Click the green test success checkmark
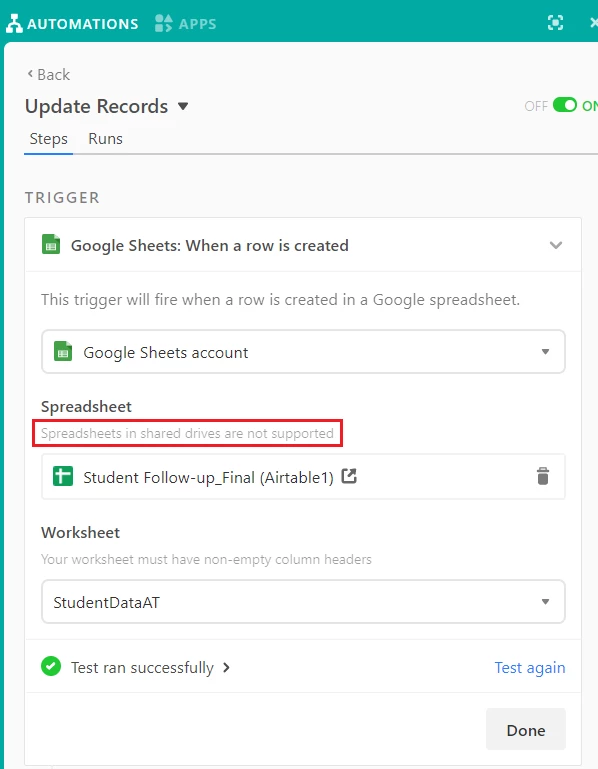 tap(51, 666)
